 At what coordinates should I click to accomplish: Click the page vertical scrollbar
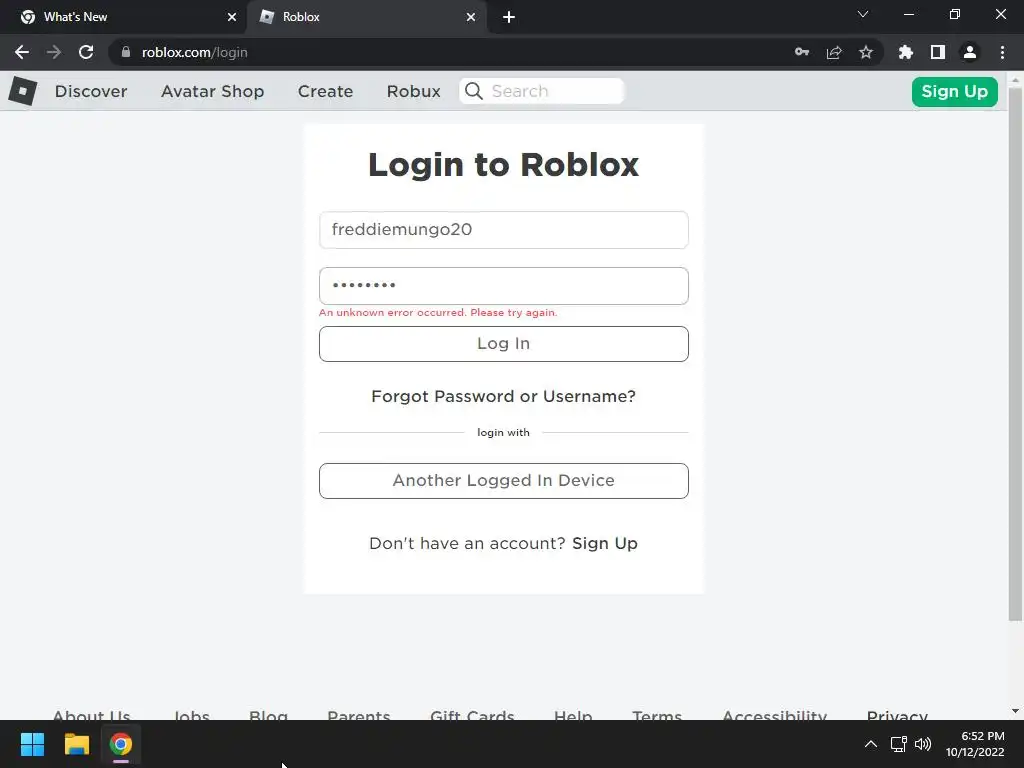click(x=1015, y=353)
